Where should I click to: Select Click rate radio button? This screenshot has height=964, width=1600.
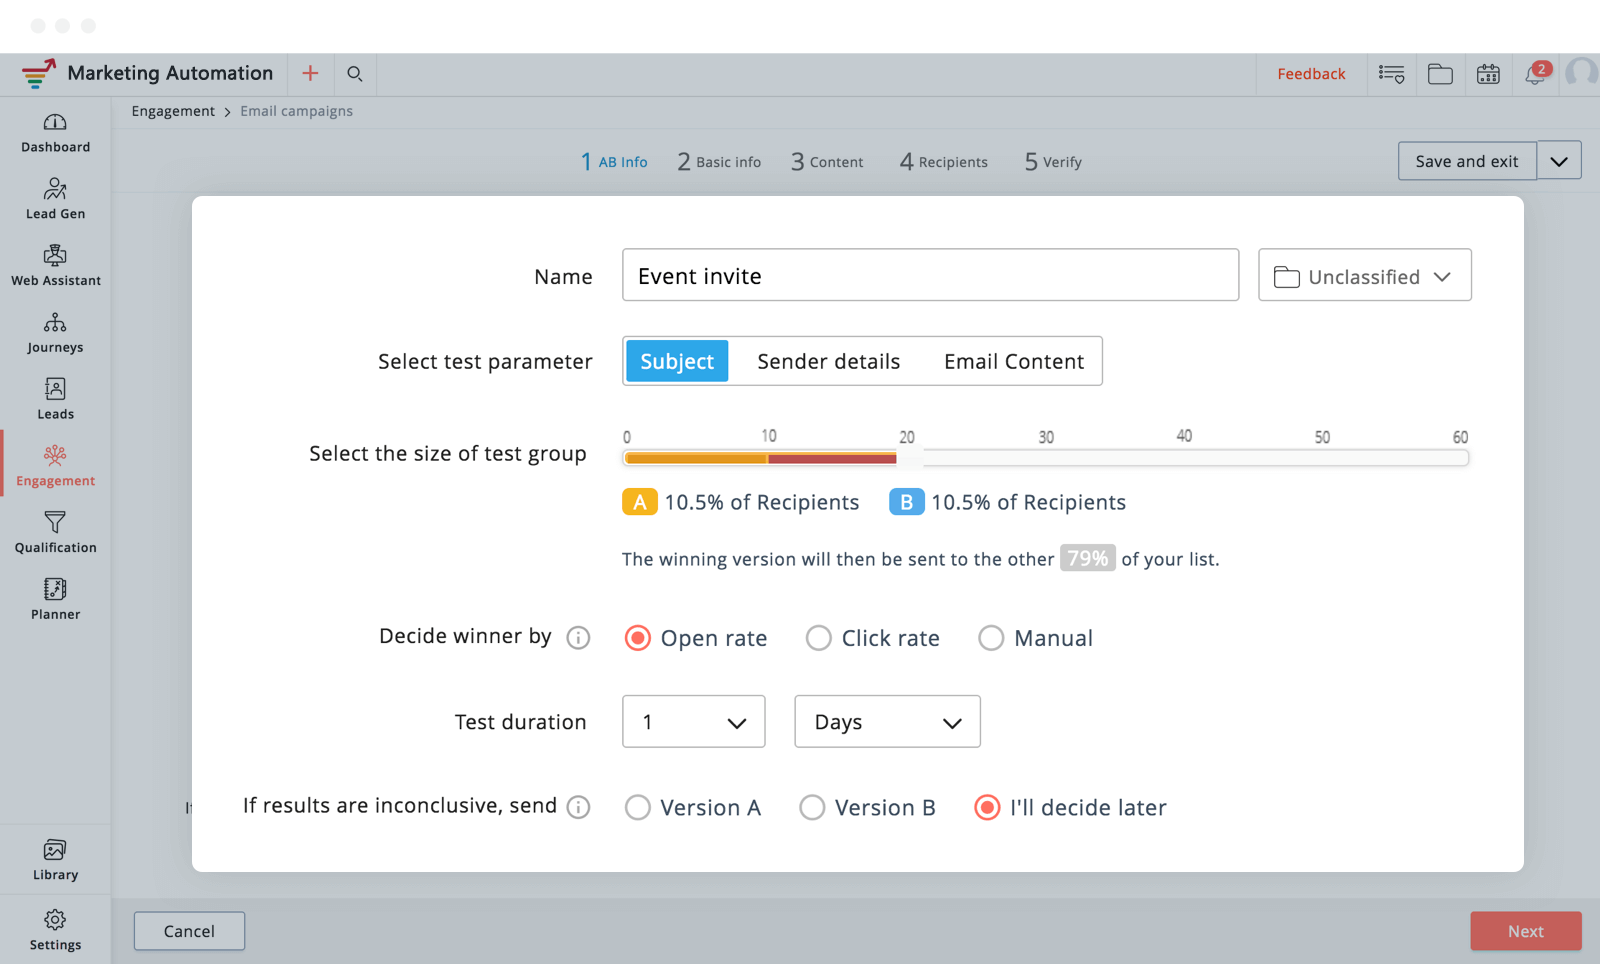(819, 638)
